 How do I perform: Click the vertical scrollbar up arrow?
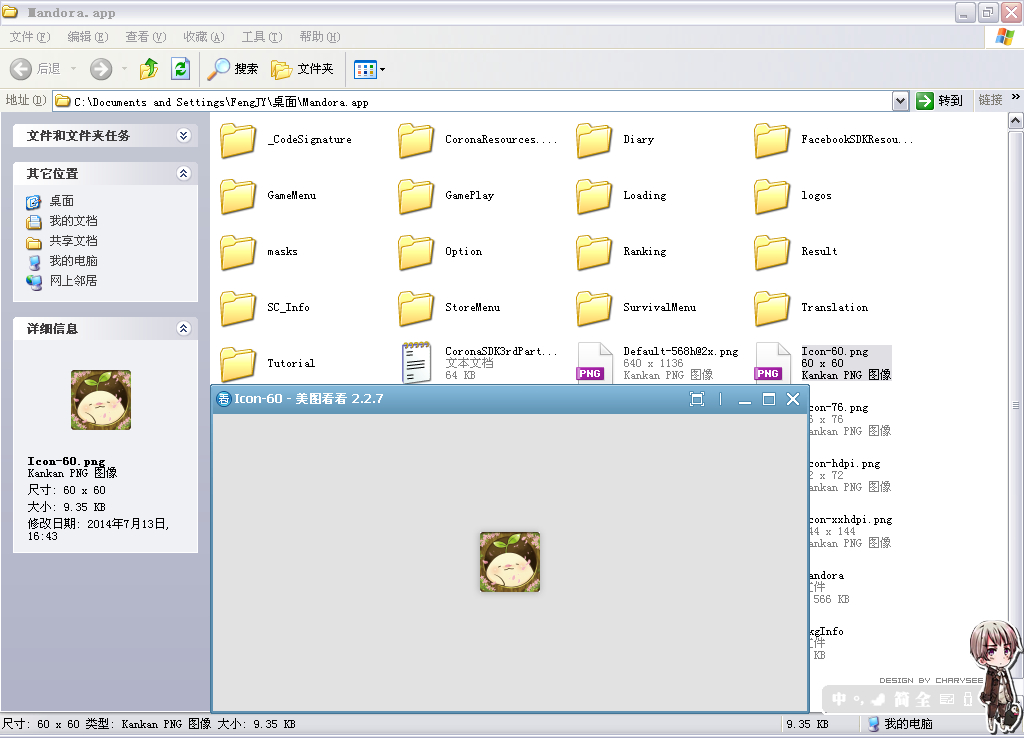pyautogui.click(x=1015, y=121)
